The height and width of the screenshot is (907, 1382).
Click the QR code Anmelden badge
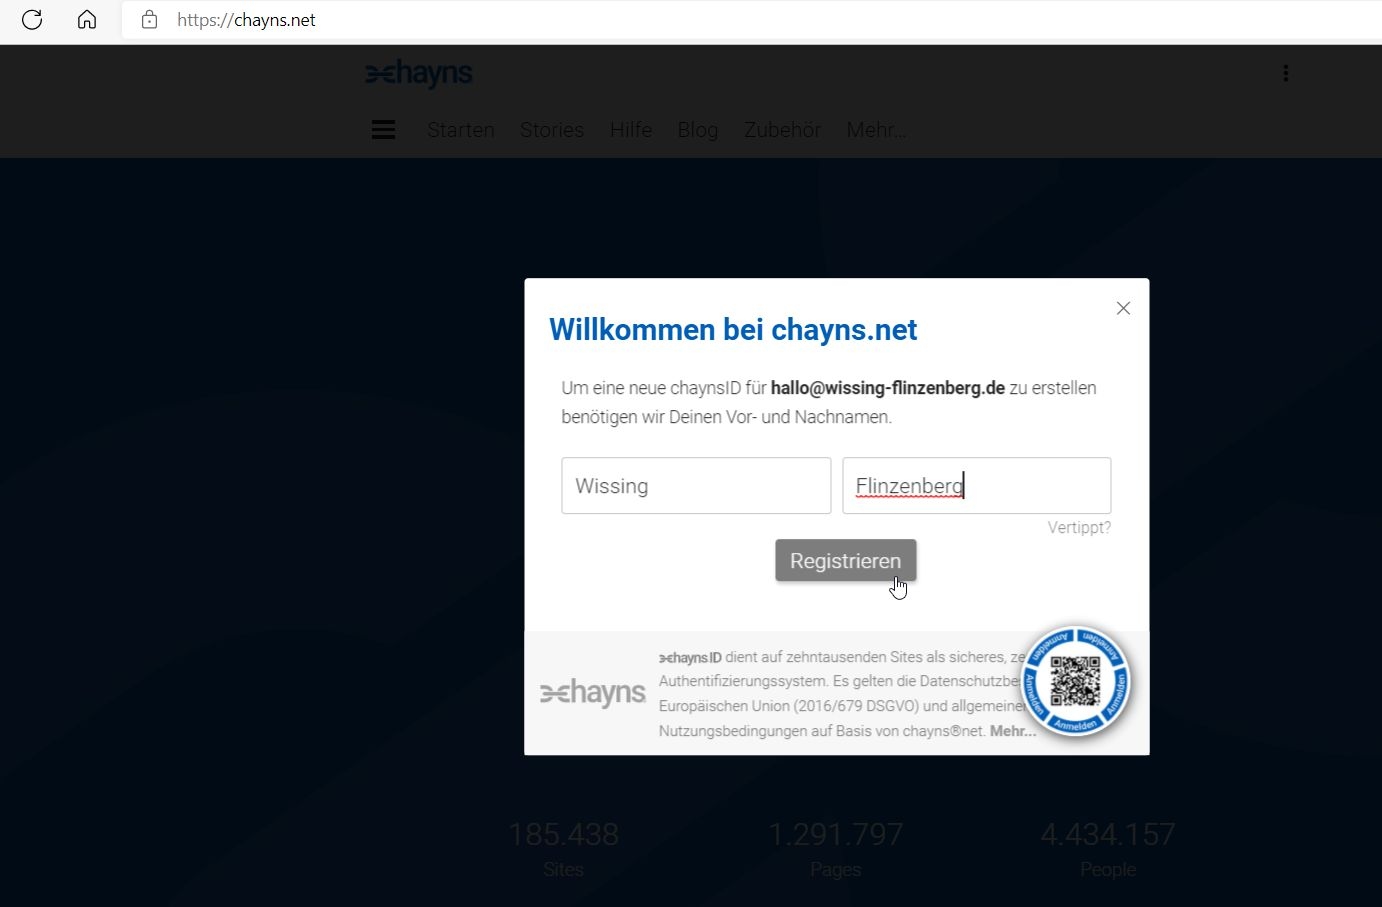pyautogui.click(x=1076, y=683)
